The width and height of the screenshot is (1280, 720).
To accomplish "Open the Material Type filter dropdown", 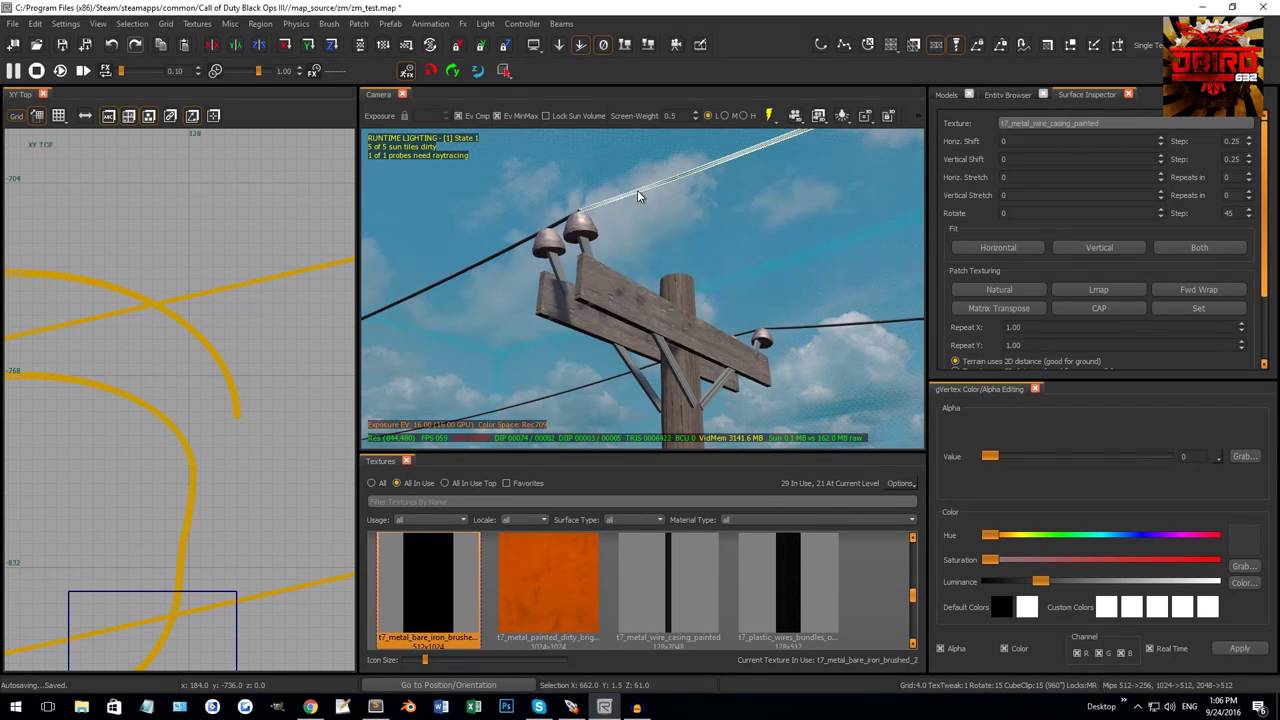I will tap(818, 520).
